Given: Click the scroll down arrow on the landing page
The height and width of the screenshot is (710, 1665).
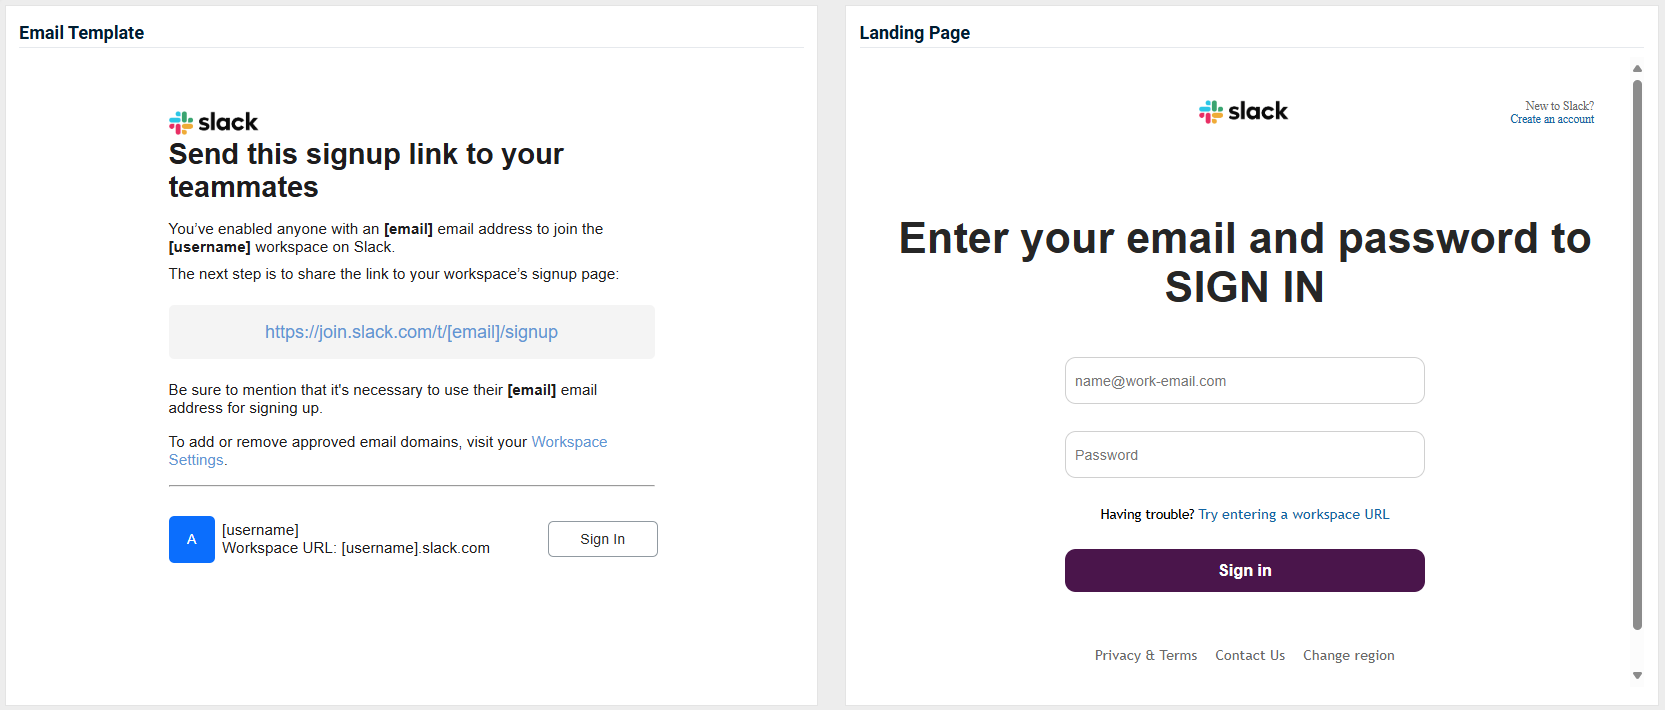Looking at the screenshot, I should pyautogui.click(x=1637, y=676).
